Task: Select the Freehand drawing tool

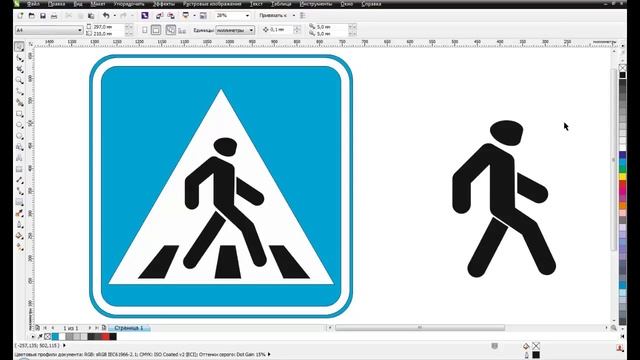Action: pyautogui.click(x=20, y=91)
